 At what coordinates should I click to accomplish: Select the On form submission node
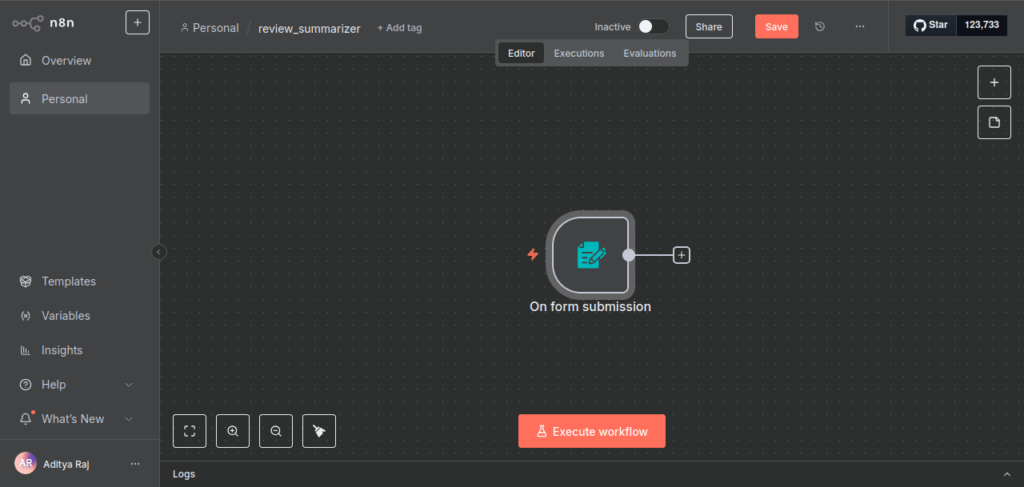(x=590, y=255)
